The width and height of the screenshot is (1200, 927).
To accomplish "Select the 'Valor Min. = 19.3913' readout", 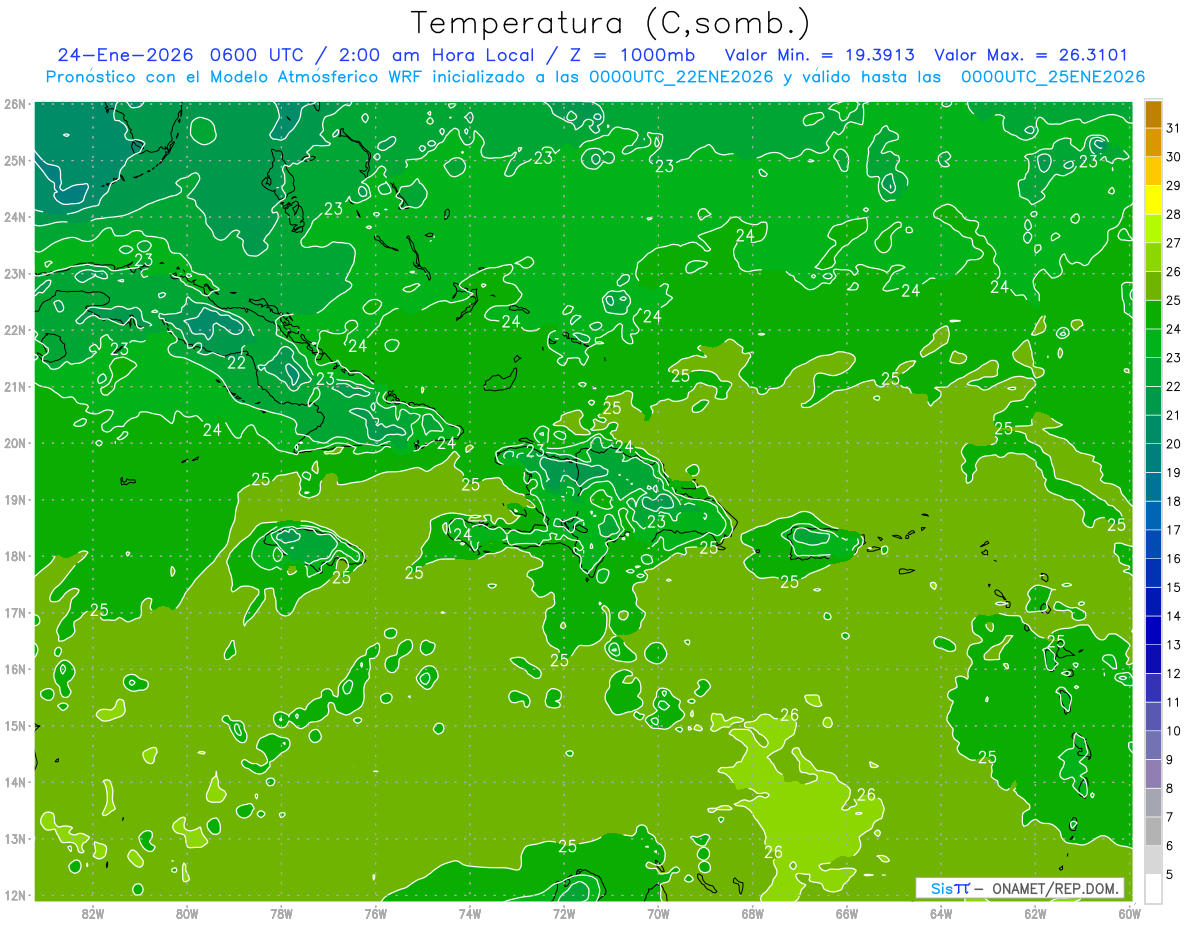I will [x=820, y=55].
